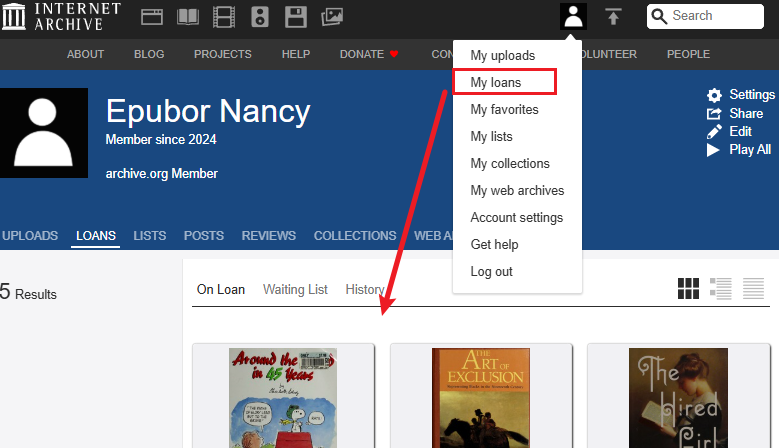Select My uploads from account menu
This screenshot has height=448, width=779.
point(503,56)
